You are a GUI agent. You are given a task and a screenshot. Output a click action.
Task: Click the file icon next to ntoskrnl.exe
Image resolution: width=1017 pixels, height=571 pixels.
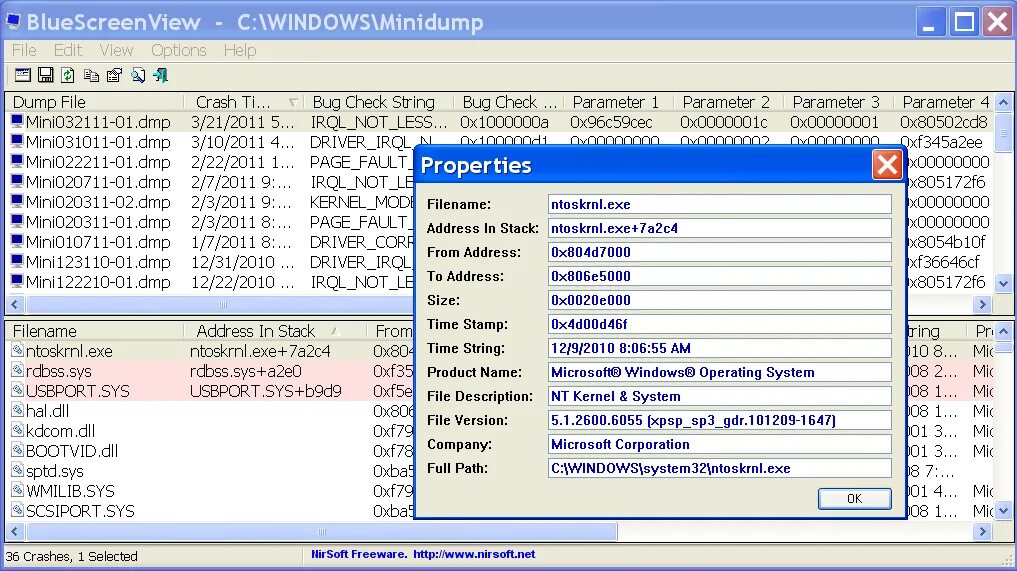[x=18, y=350]
